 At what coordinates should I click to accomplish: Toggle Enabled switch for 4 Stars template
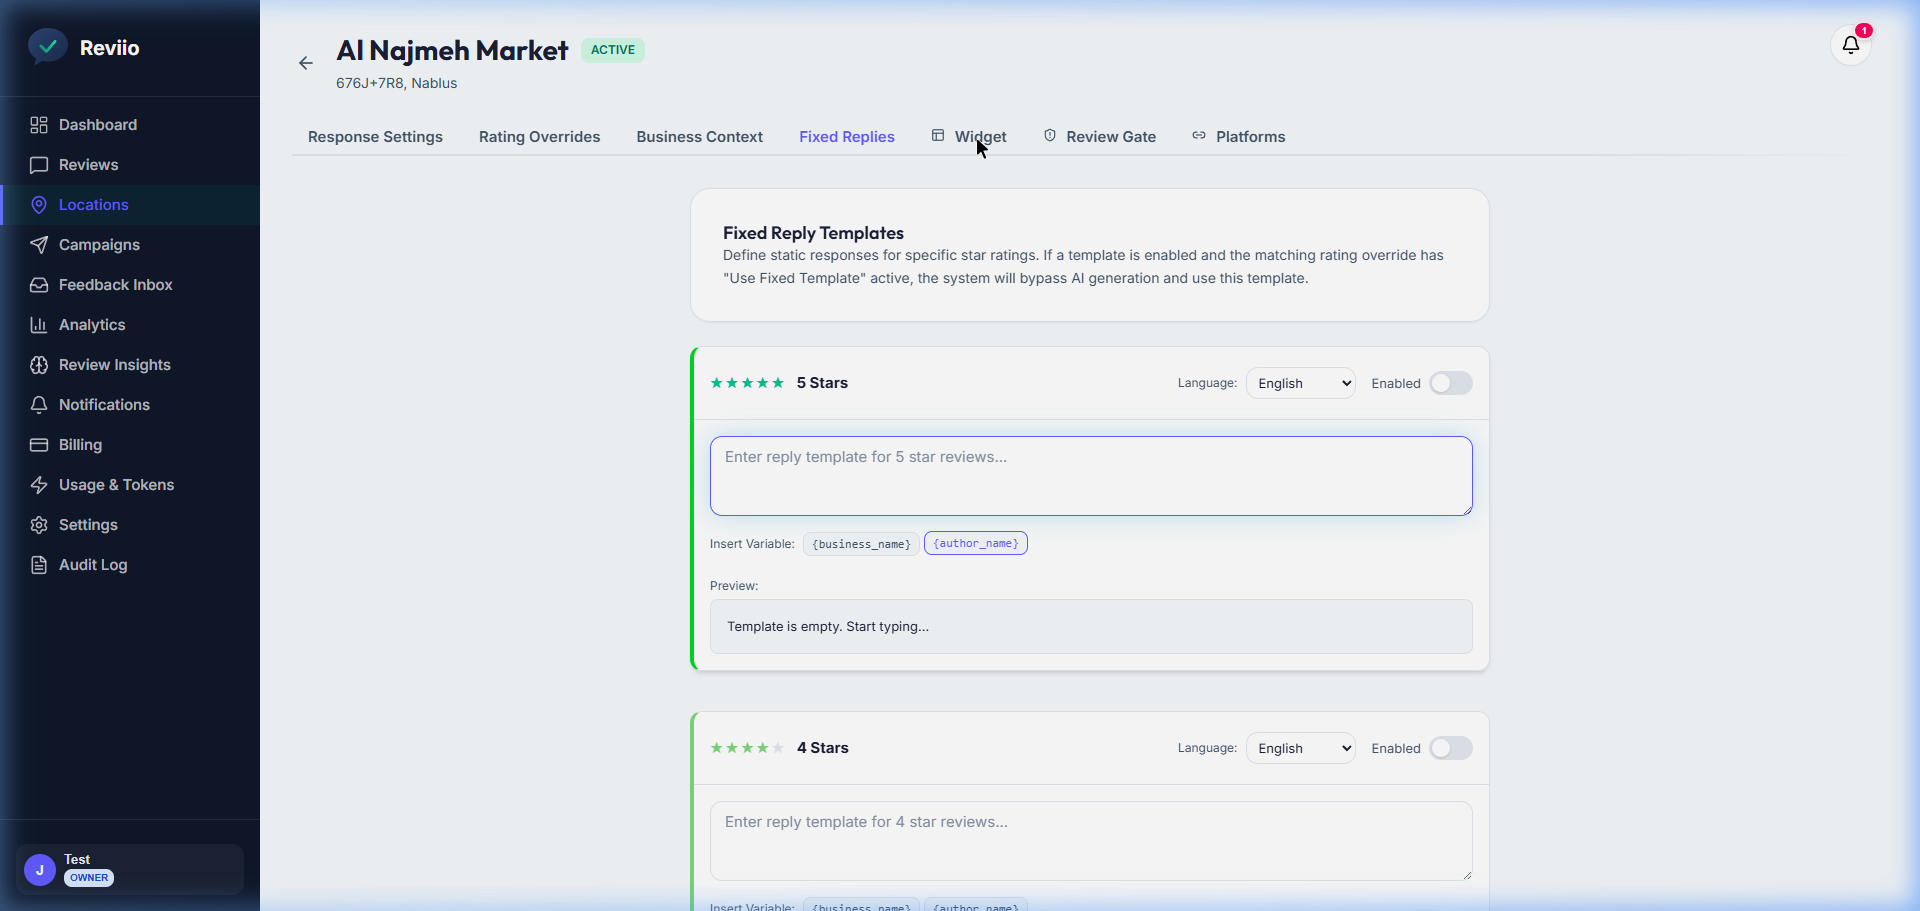coord(1451,748)
